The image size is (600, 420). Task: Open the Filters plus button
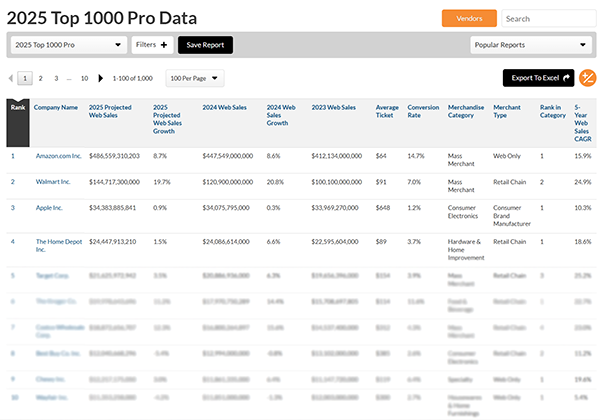152,45
